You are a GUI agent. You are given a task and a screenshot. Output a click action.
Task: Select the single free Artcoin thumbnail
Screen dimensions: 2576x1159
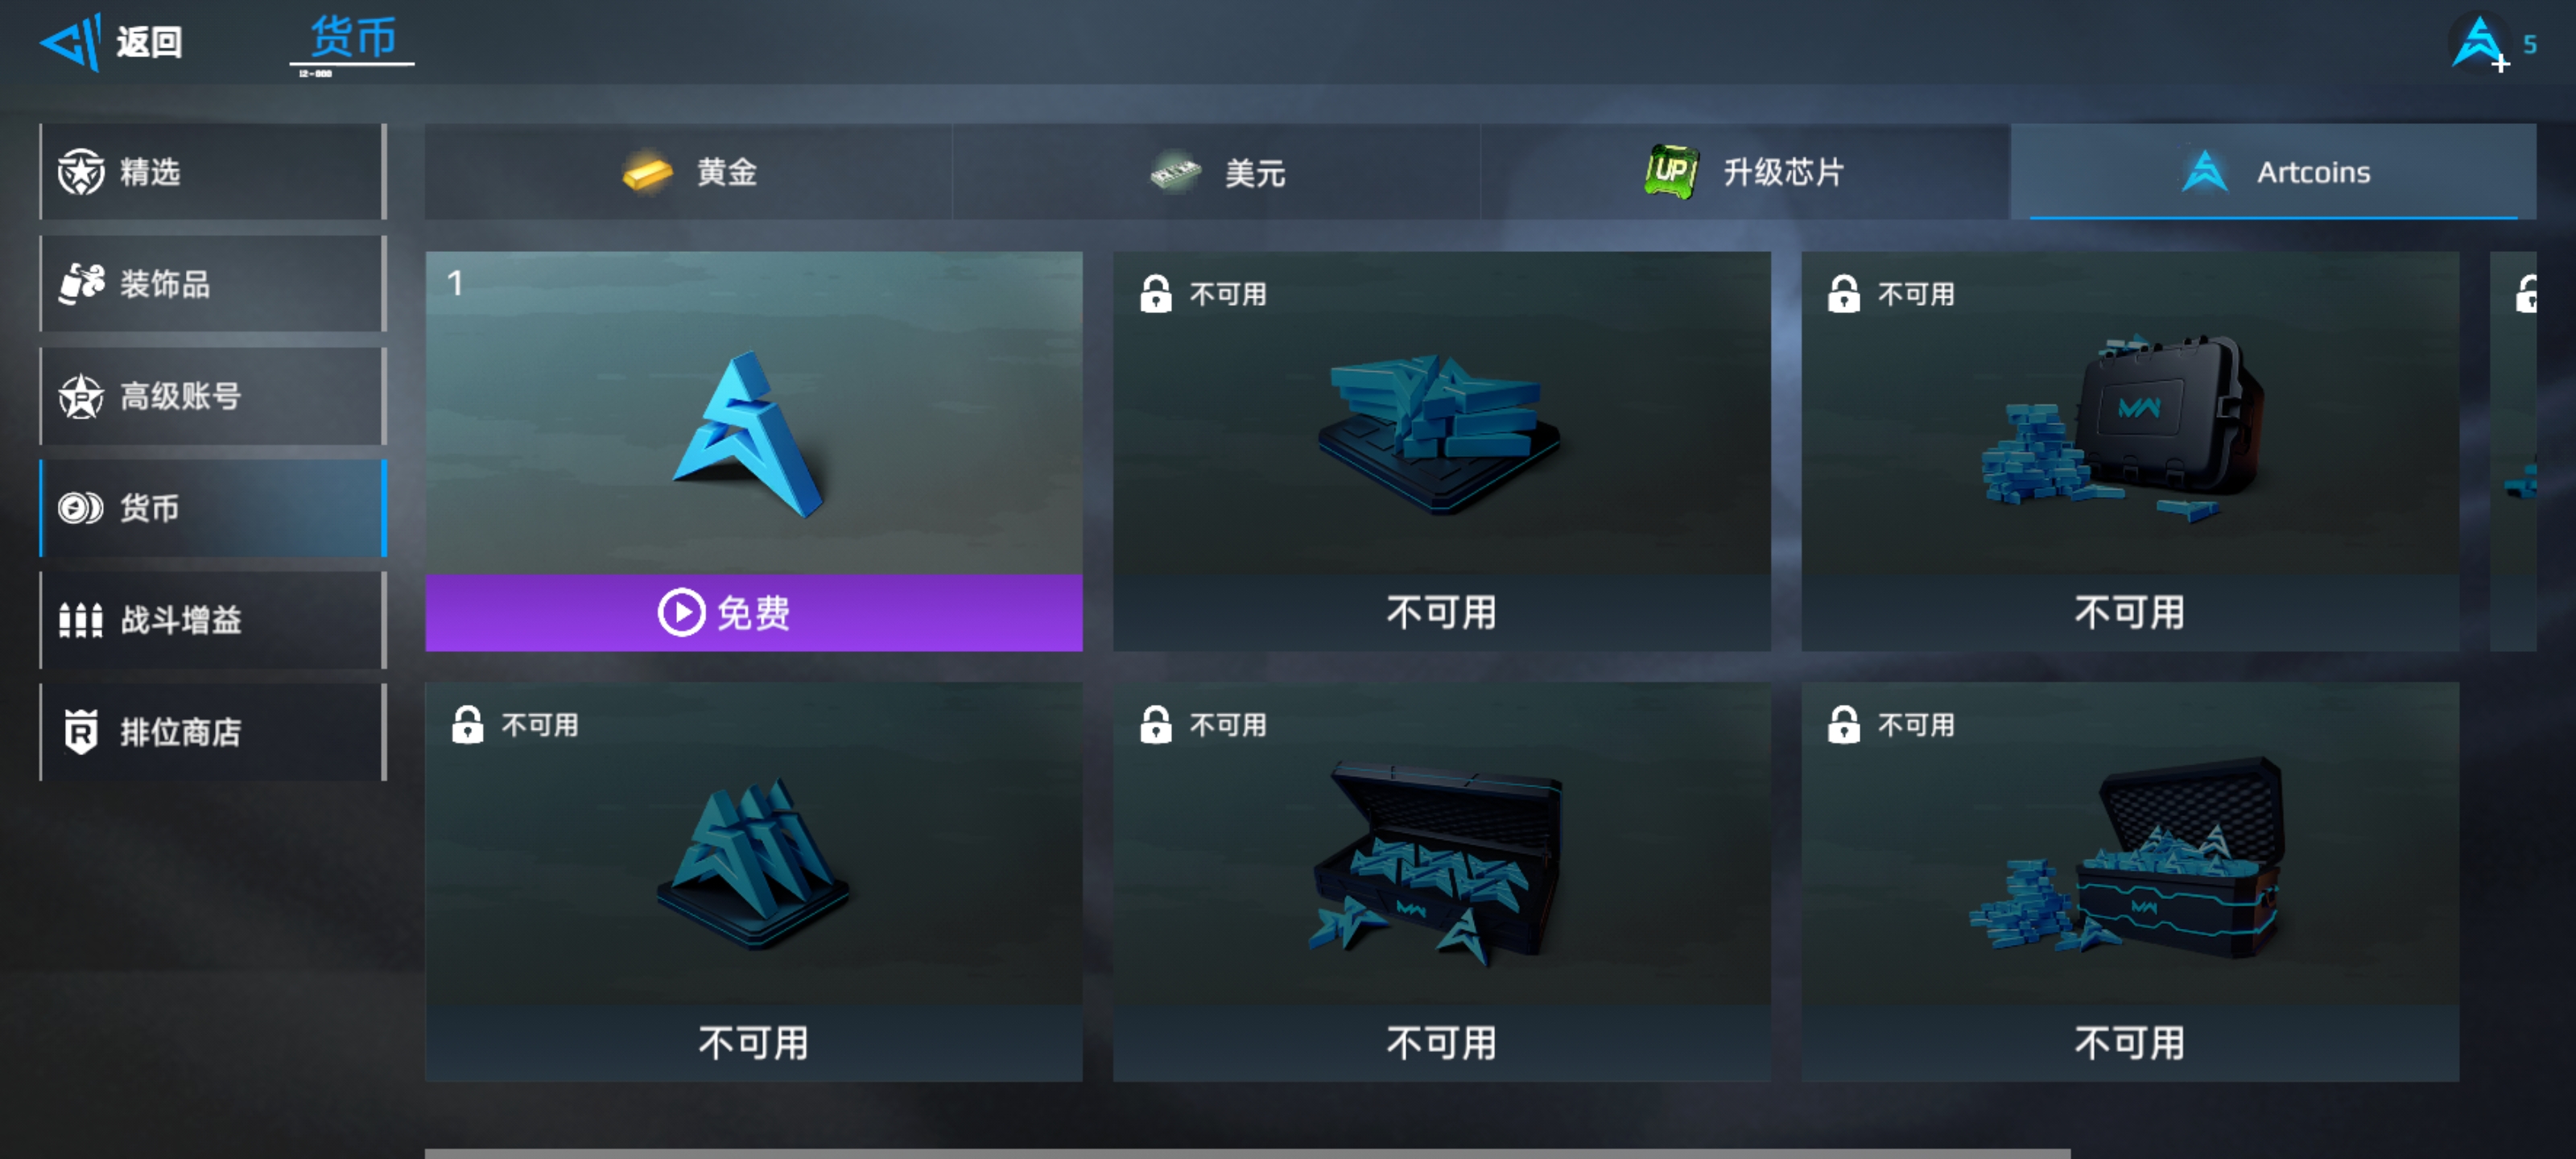[x=753, y=413]
